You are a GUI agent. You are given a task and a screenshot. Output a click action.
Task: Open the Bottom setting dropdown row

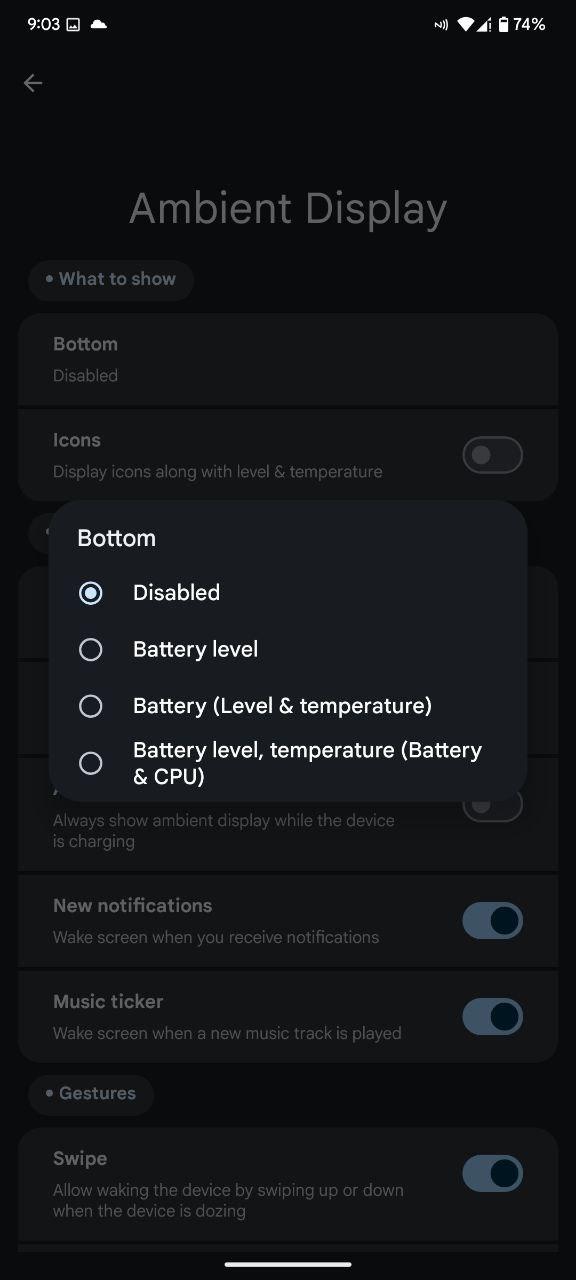click(288, 359)
